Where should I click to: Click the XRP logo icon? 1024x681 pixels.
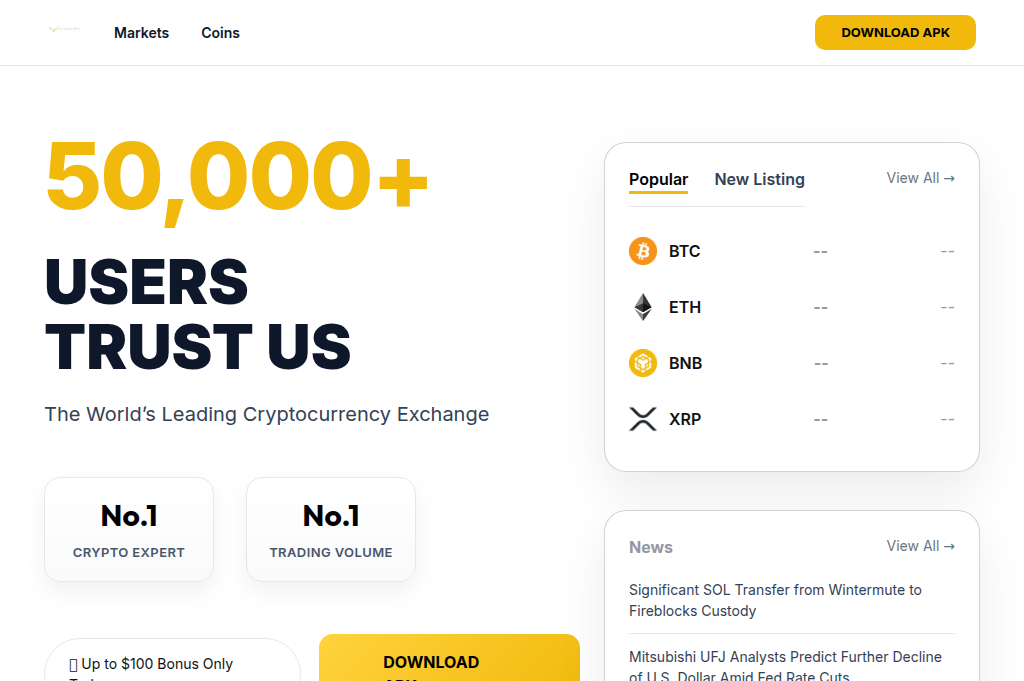[643, 419]
